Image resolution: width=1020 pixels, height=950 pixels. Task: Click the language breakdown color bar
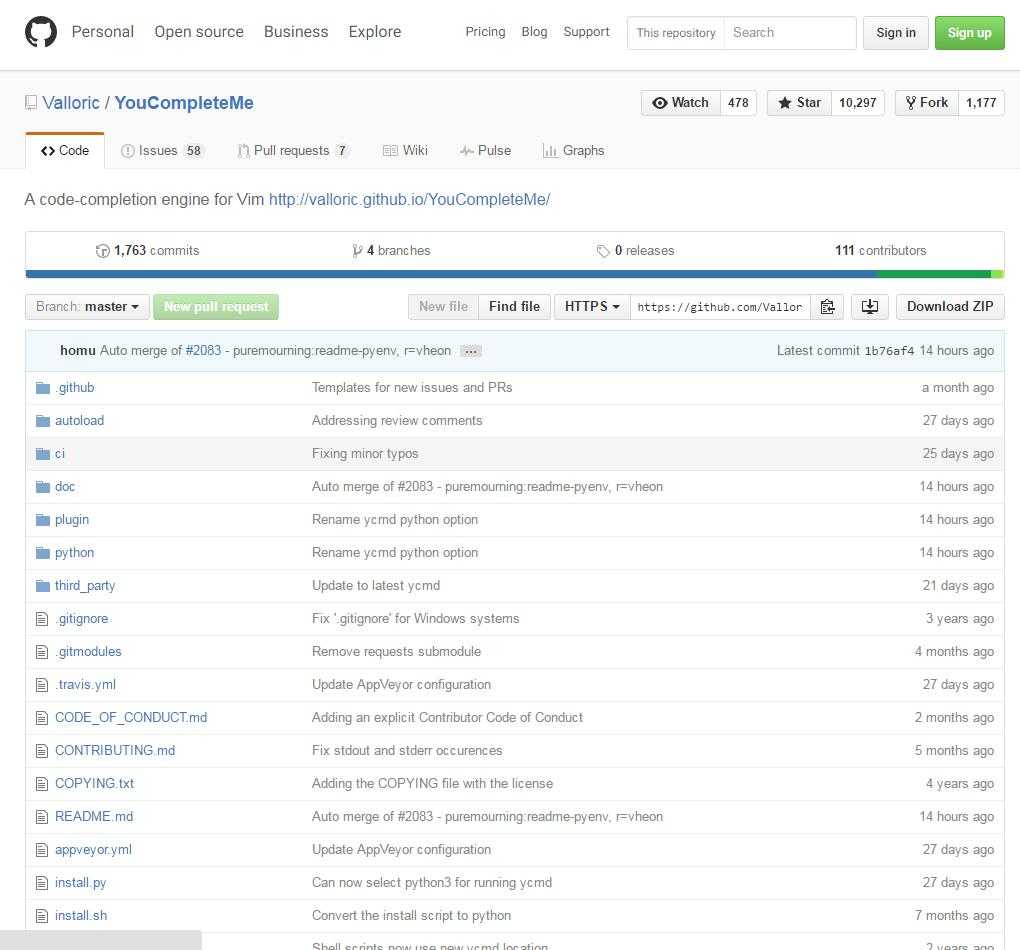(x=515, y=274)
